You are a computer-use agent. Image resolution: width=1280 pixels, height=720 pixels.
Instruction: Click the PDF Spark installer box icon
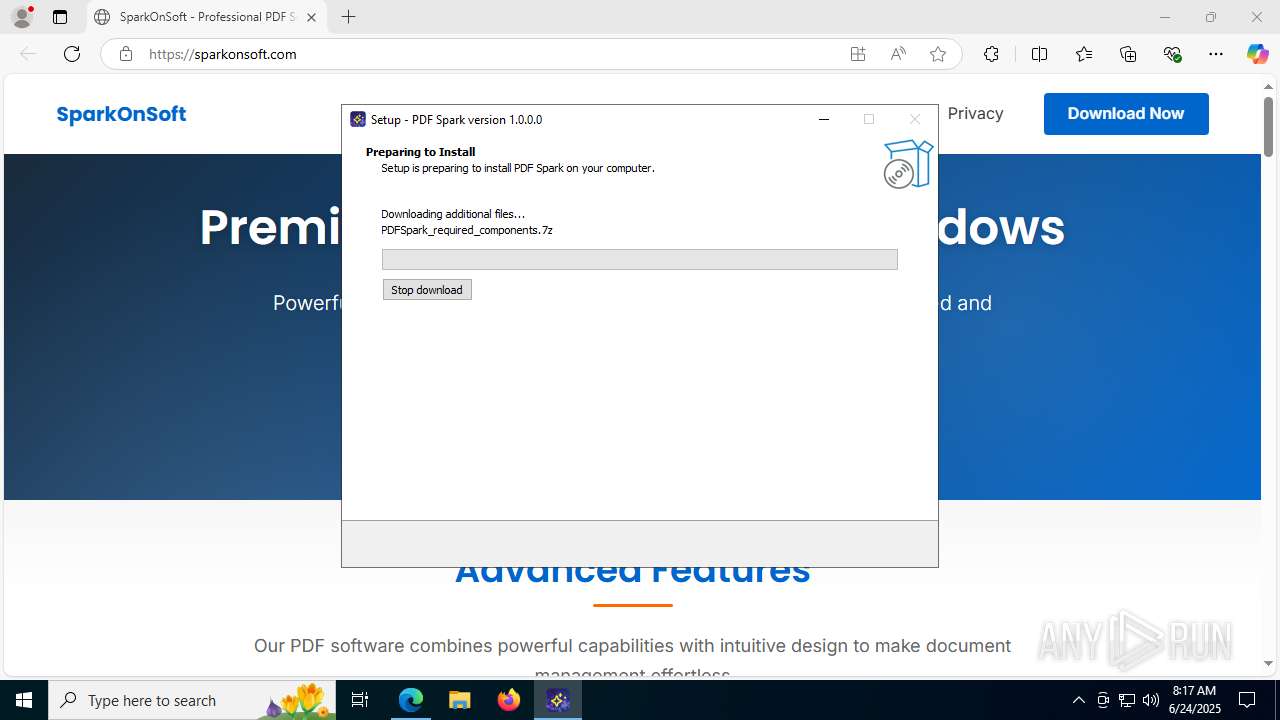pyautogui.click(x=908, y=164)
